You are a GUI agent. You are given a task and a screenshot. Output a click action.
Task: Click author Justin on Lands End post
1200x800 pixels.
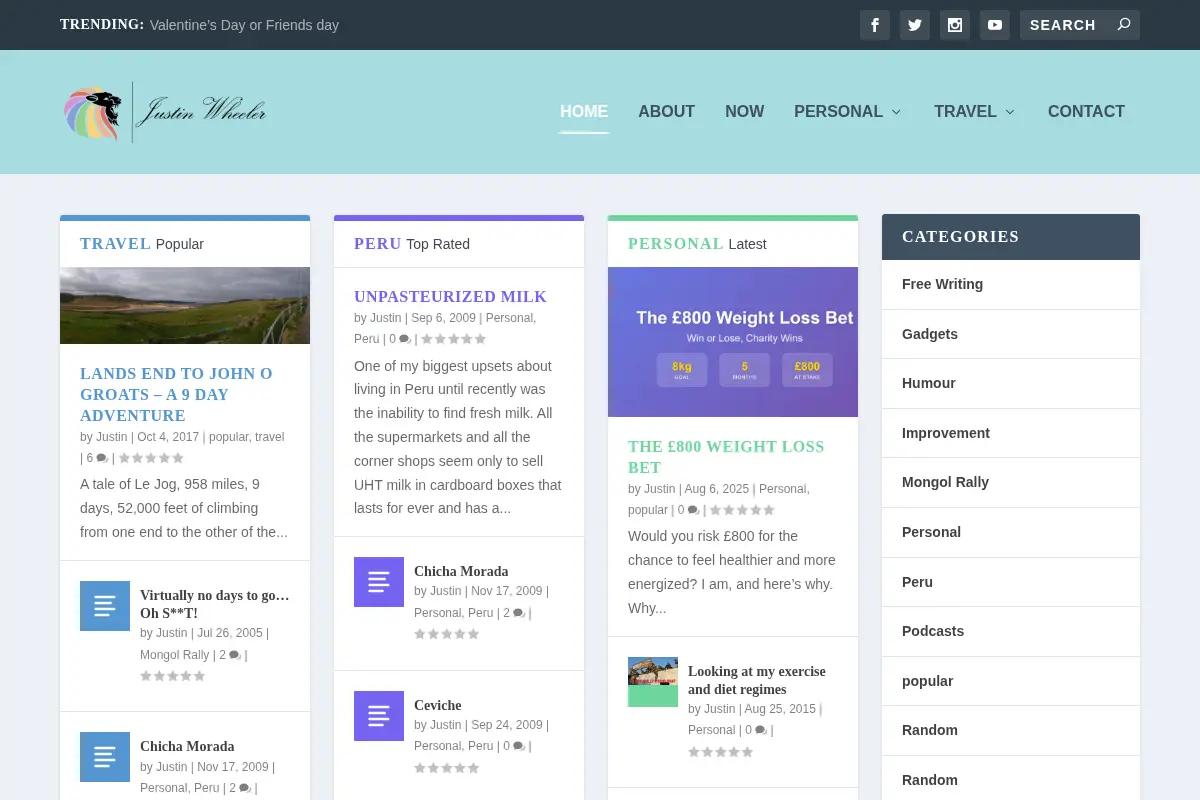pos(112,437)
